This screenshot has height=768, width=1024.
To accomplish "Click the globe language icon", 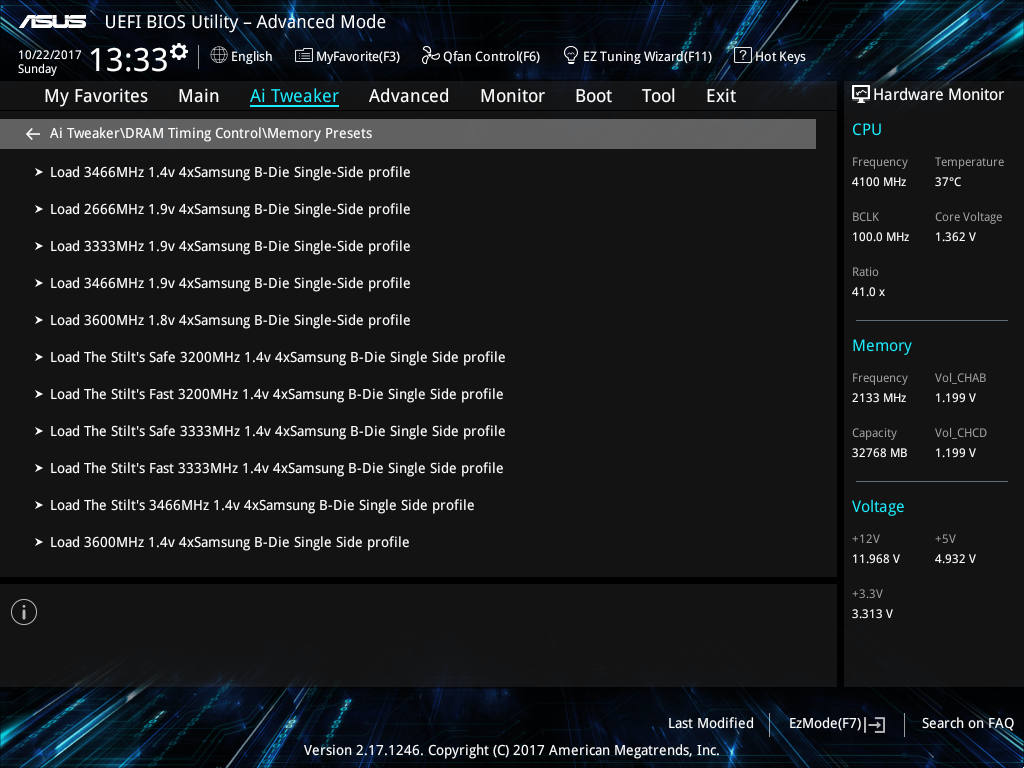I will click(x=219, y=56).
